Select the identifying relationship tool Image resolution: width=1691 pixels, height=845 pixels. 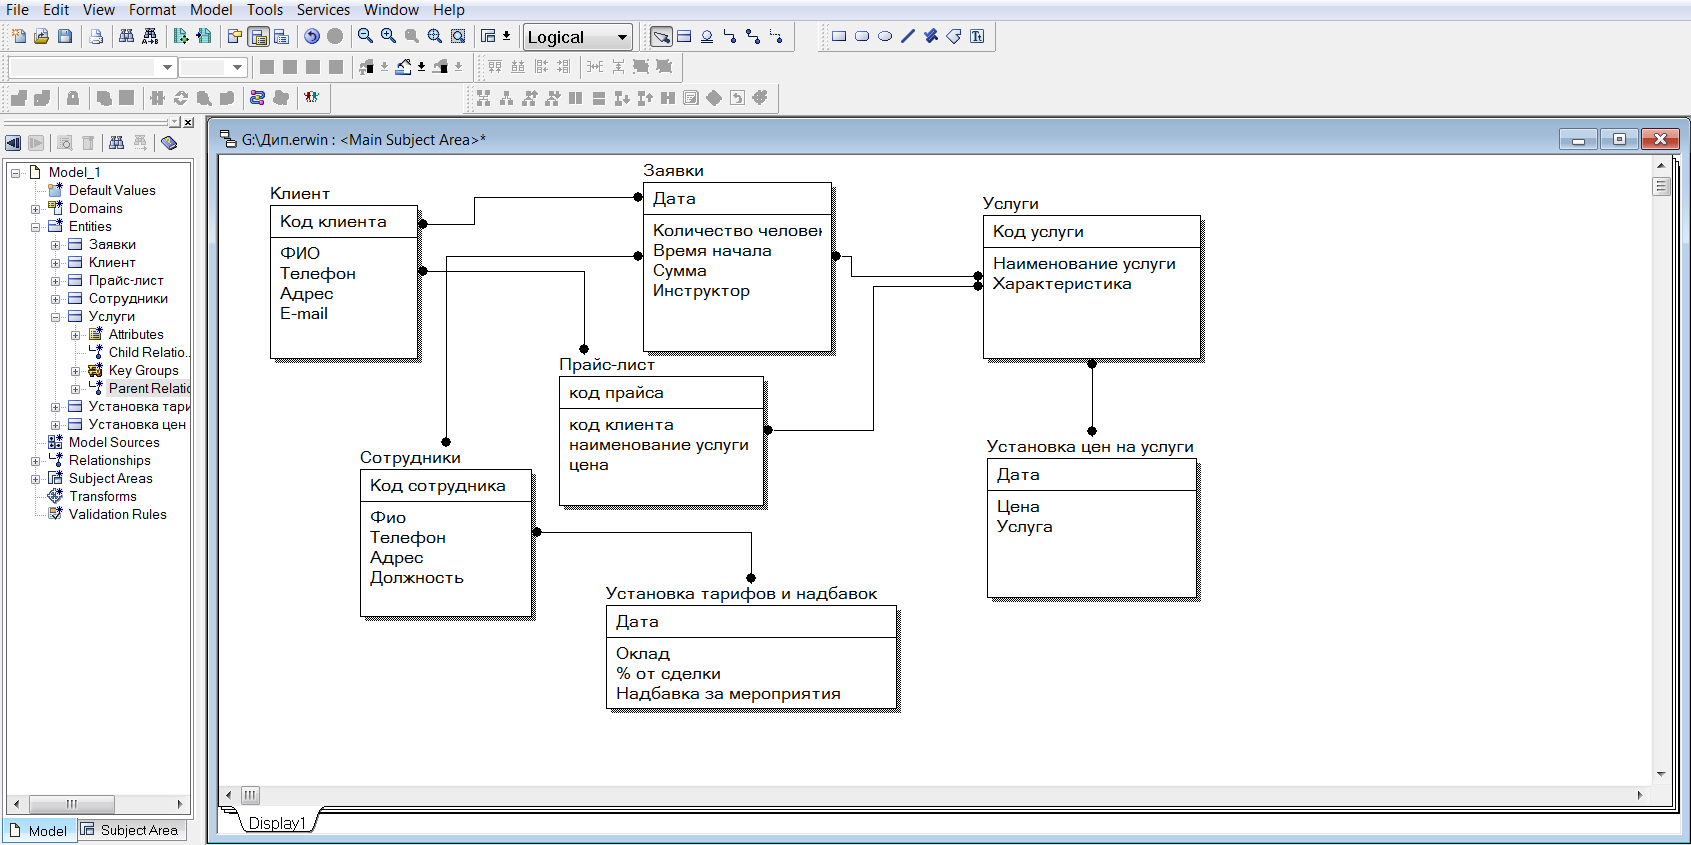coord(730,37)
